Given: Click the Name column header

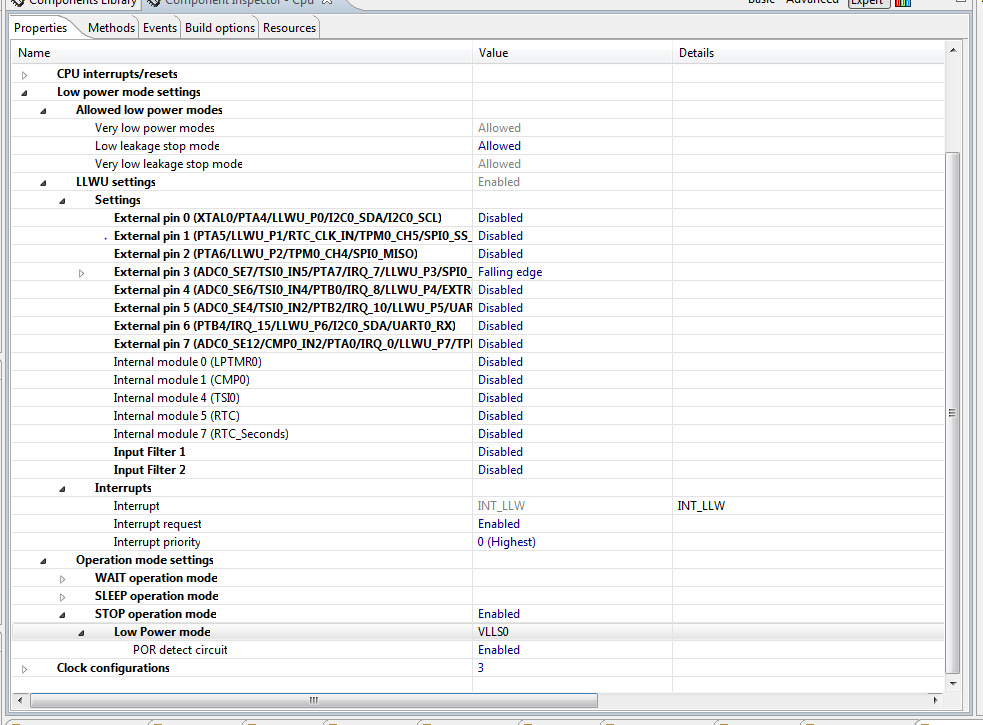Looking at the screenshot, I should (242, 53).
